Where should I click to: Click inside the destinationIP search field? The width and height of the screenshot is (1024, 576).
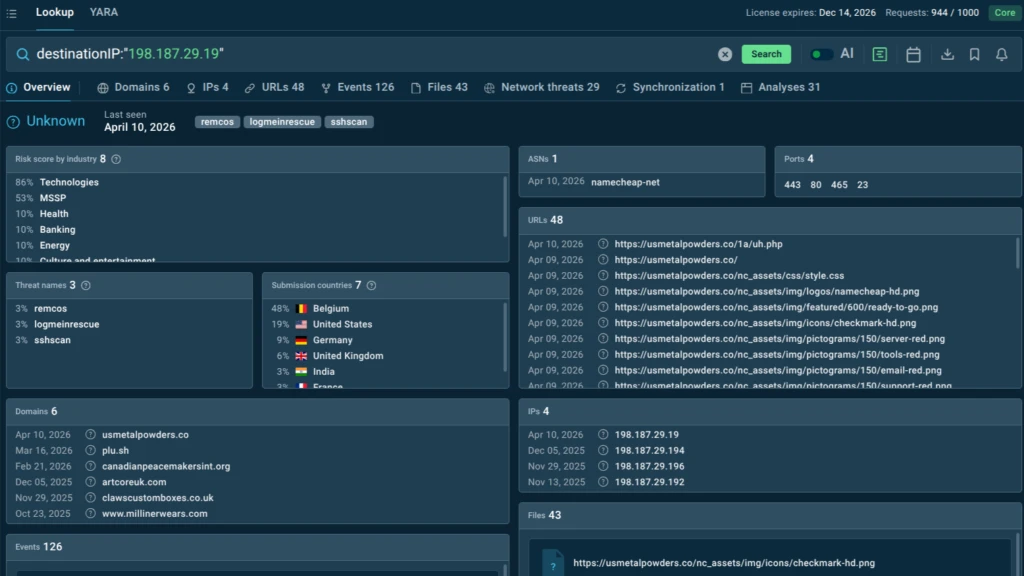(x=400, y=54)
